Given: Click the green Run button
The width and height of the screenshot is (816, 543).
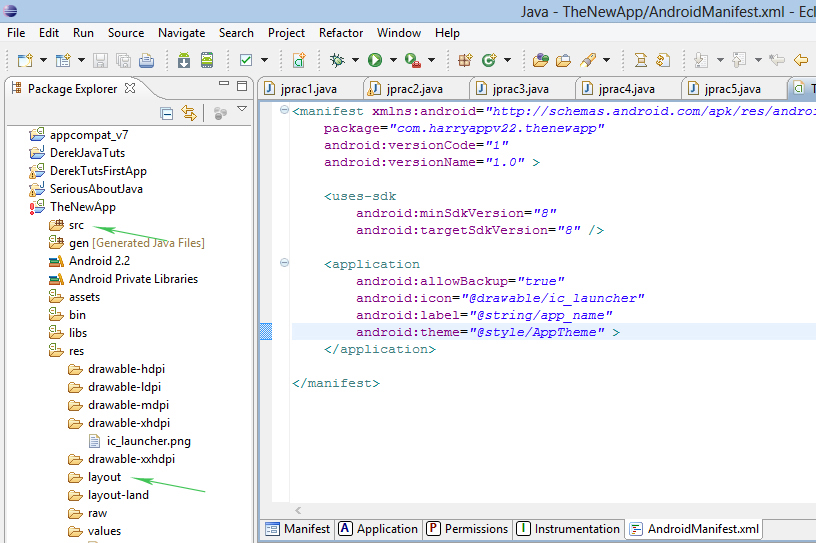Looking at the screenshot, I should pyautogui.click(x=375, y=60).
